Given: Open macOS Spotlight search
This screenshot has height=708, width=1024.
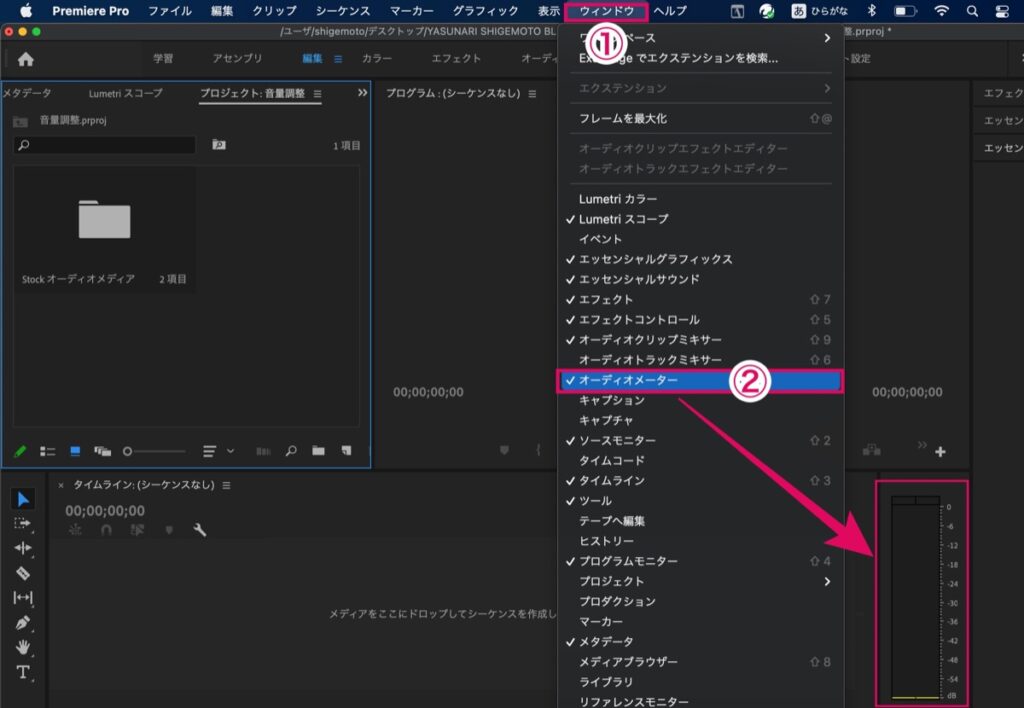Looking at the screenshot, I should point(972,11).
